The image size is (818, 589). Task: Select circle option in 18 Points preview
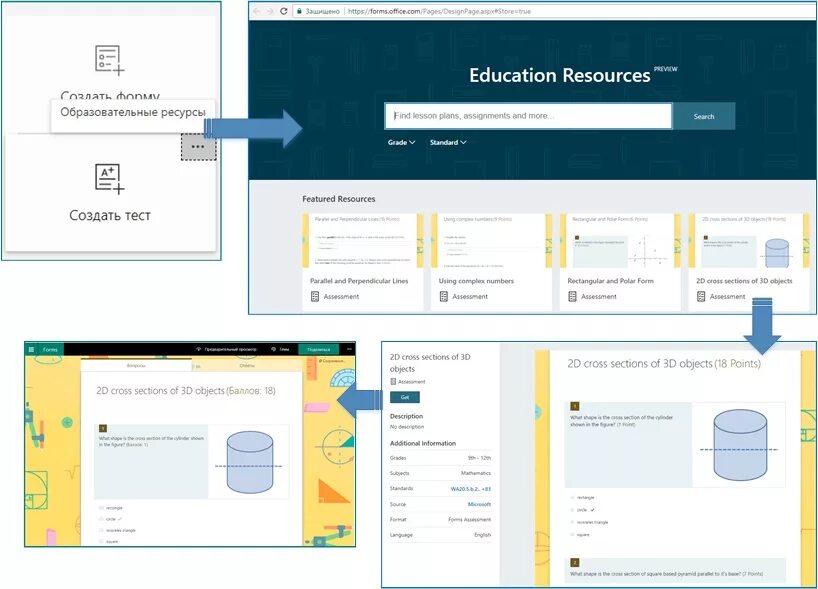point(572,510)
